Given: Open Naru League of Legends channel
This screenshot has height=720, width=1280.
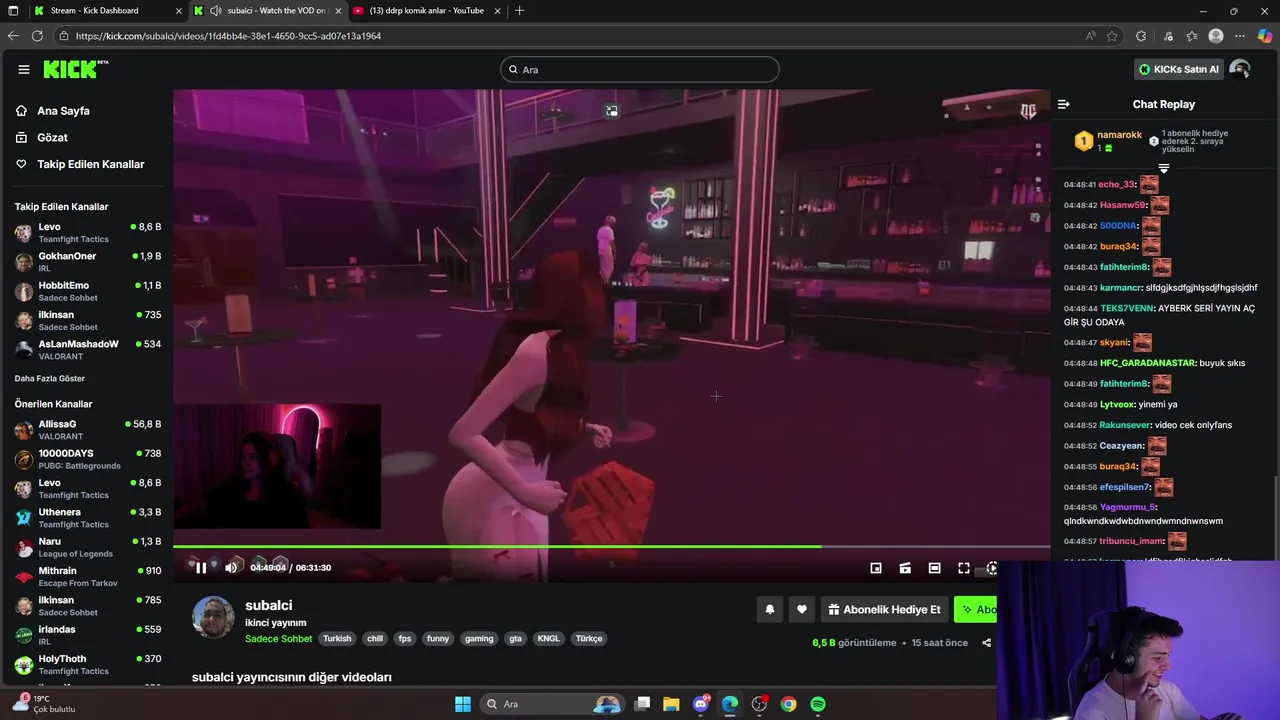Looking at the screenshot, I should pos(87,547).
